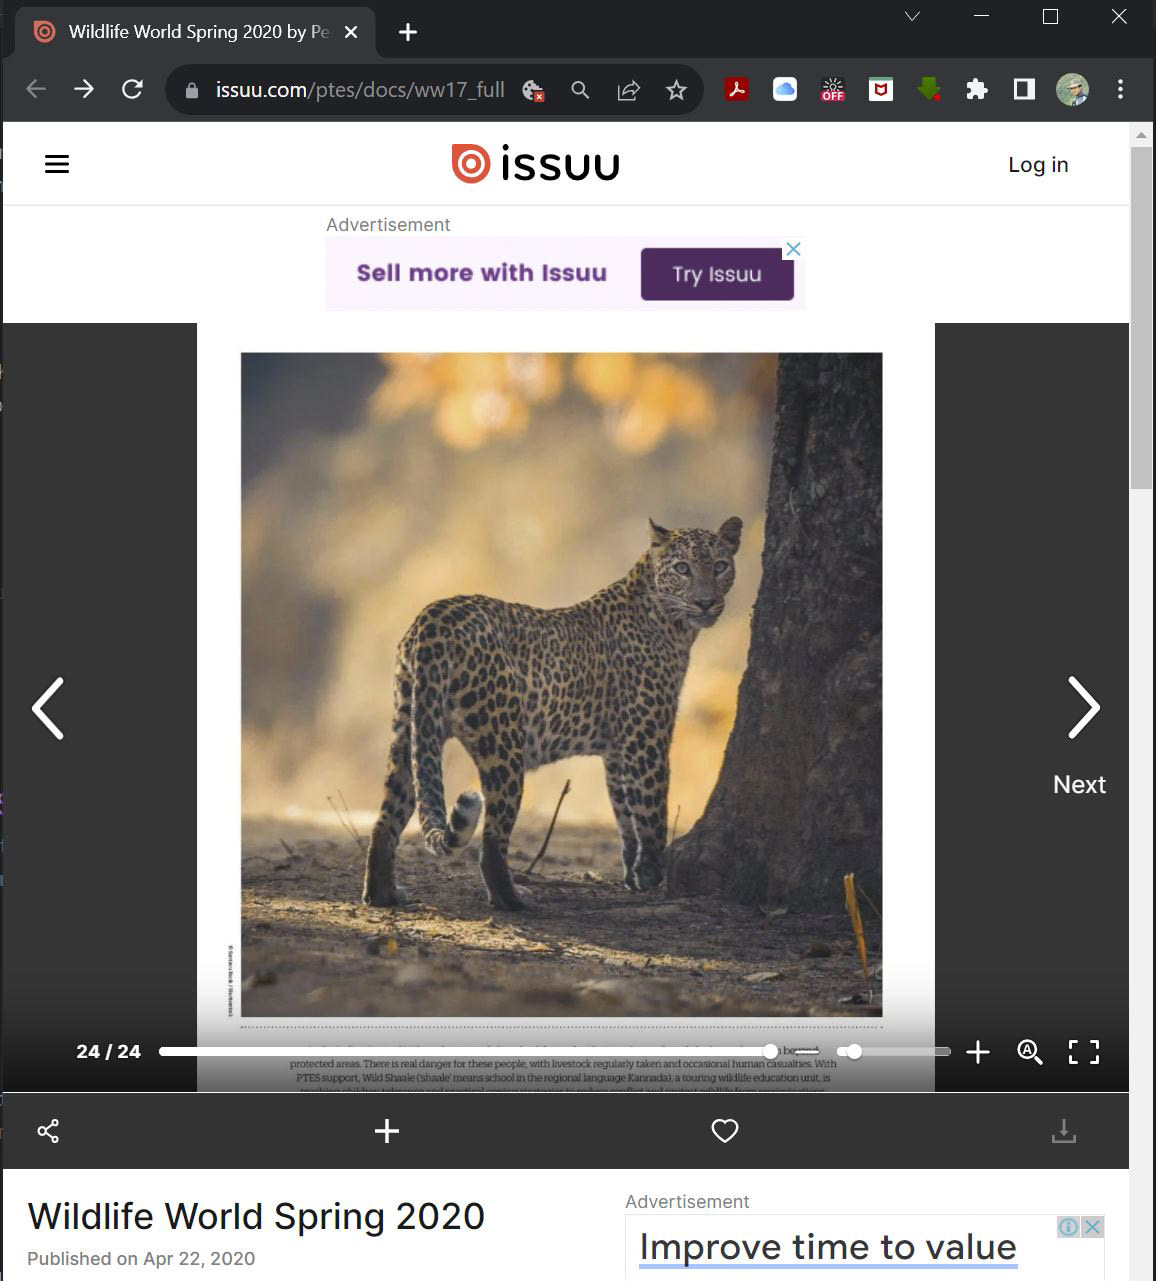Click the Published on Apr 22, 2020 text
The image size is (1156, 1281).
tap(141, 1259)
